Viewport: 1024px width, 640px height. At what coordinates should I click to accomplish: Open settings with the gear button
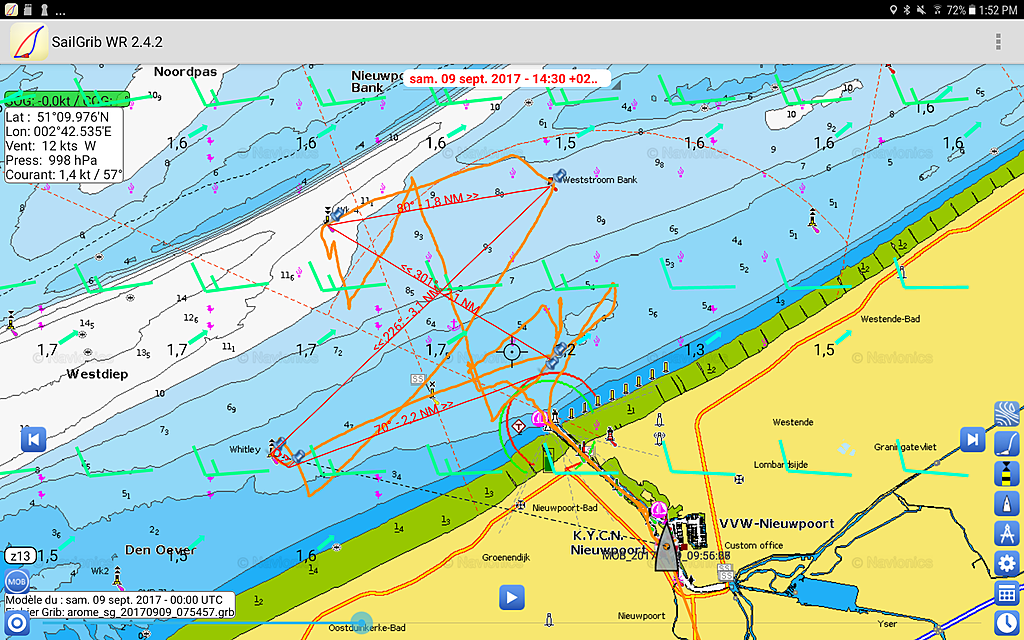(1006, 564)
